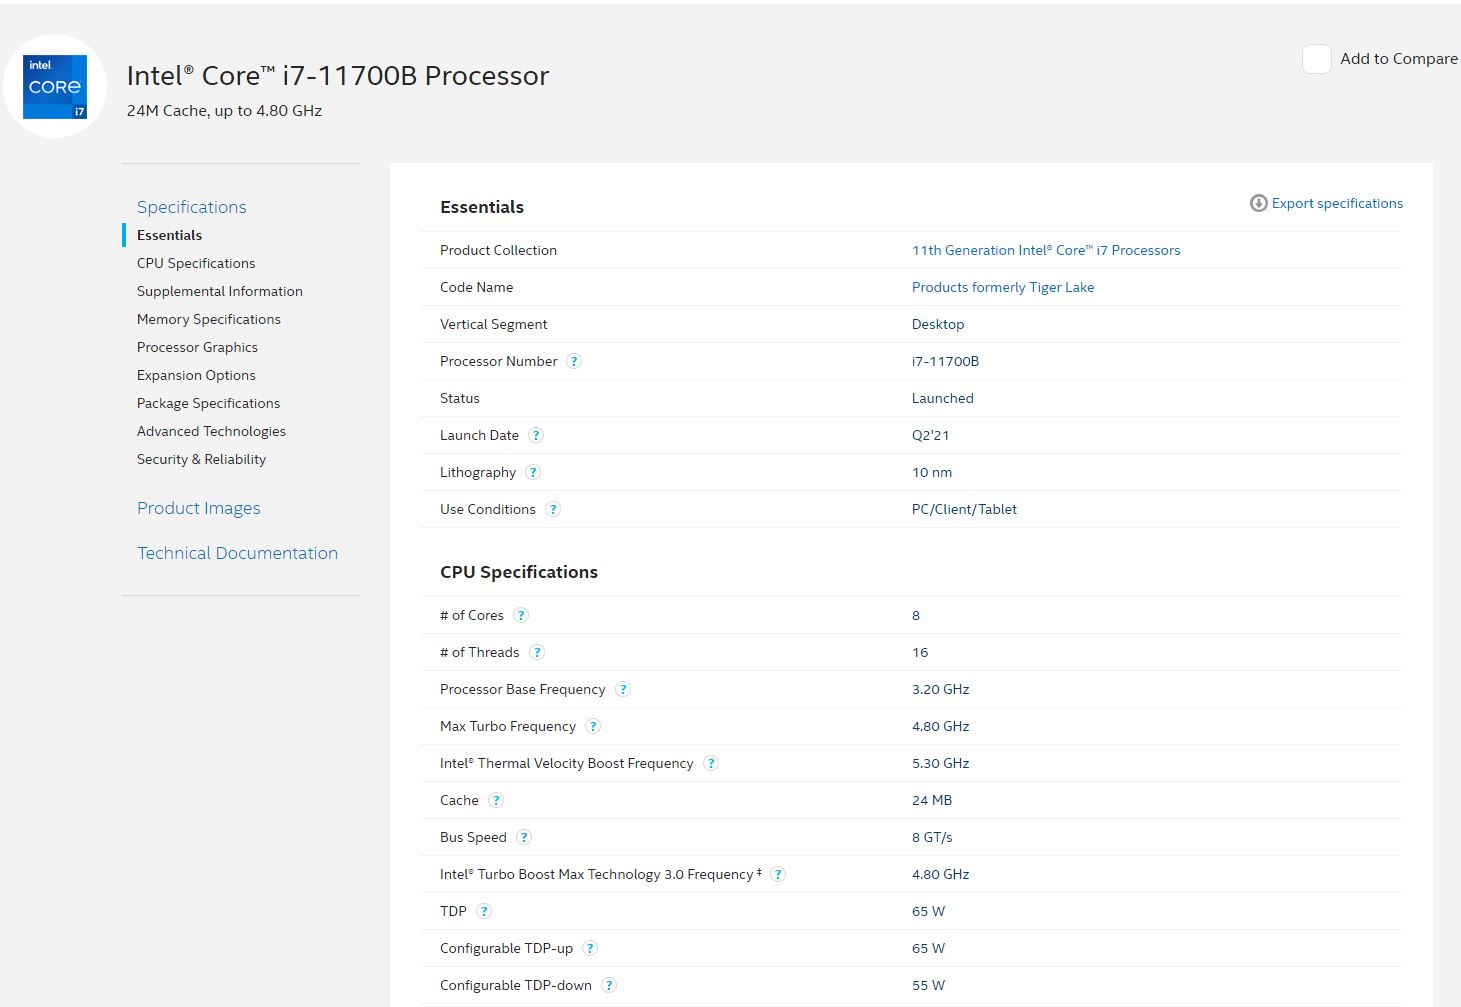Open Technical Documentation from the sidebar
This screenshot has height=1007, width=1461.
coord(237,553)
